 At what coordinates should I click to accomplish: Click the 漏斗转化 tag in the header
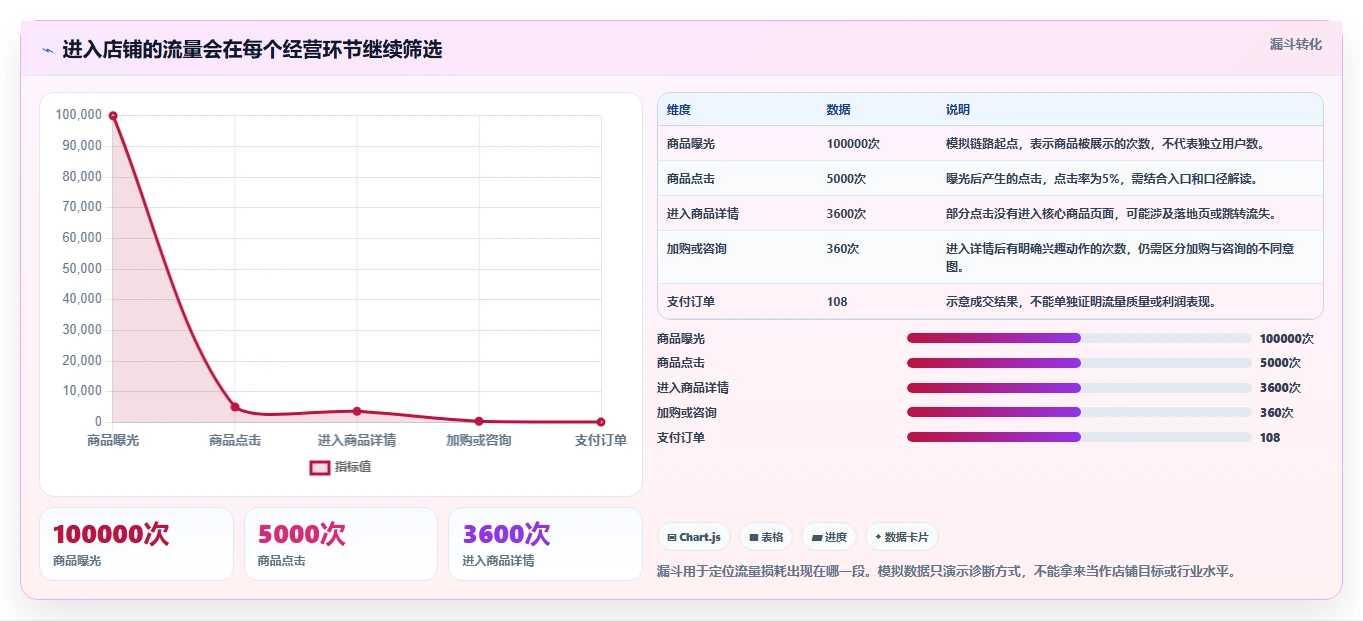[1295, 44]
